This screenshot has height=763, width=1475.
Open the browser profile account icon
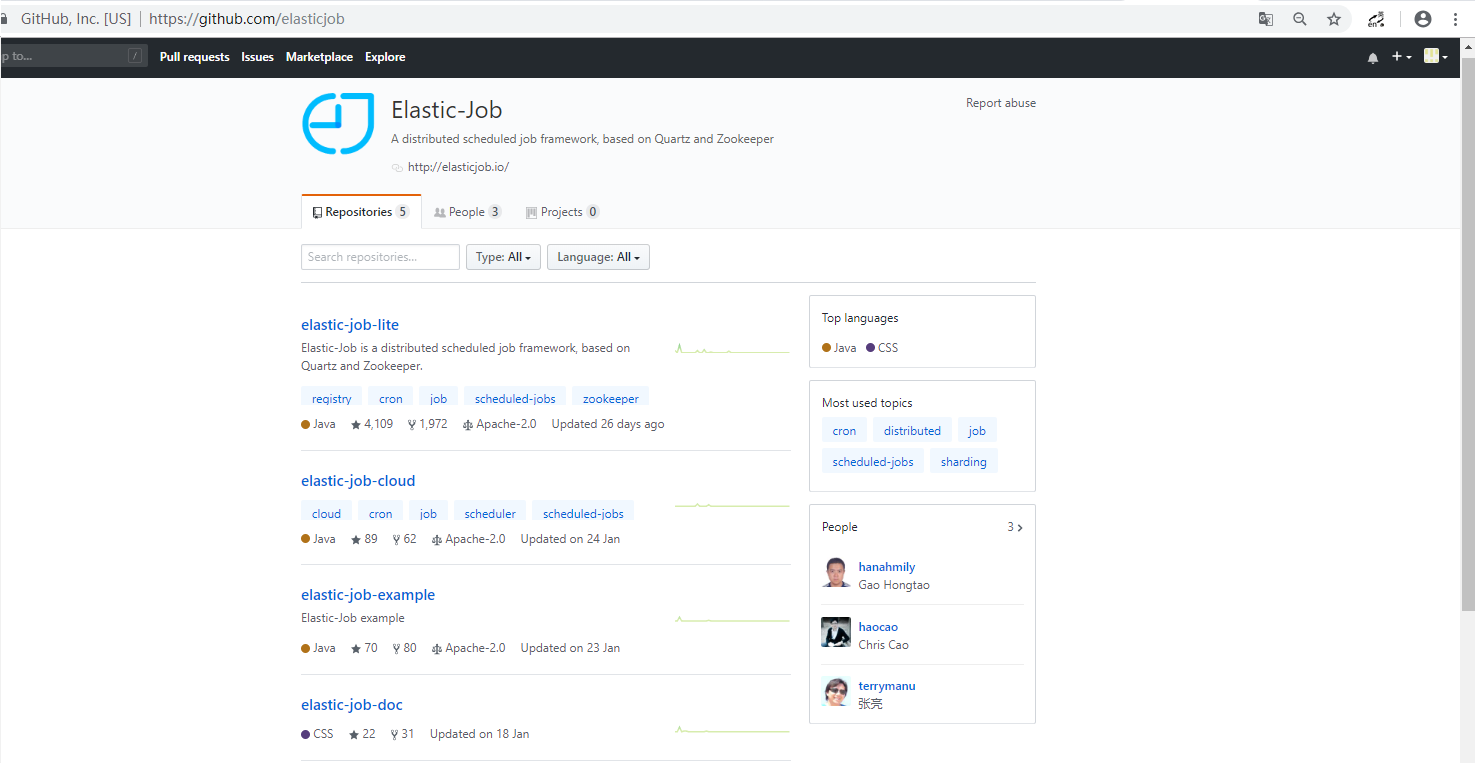(1423, 19)
